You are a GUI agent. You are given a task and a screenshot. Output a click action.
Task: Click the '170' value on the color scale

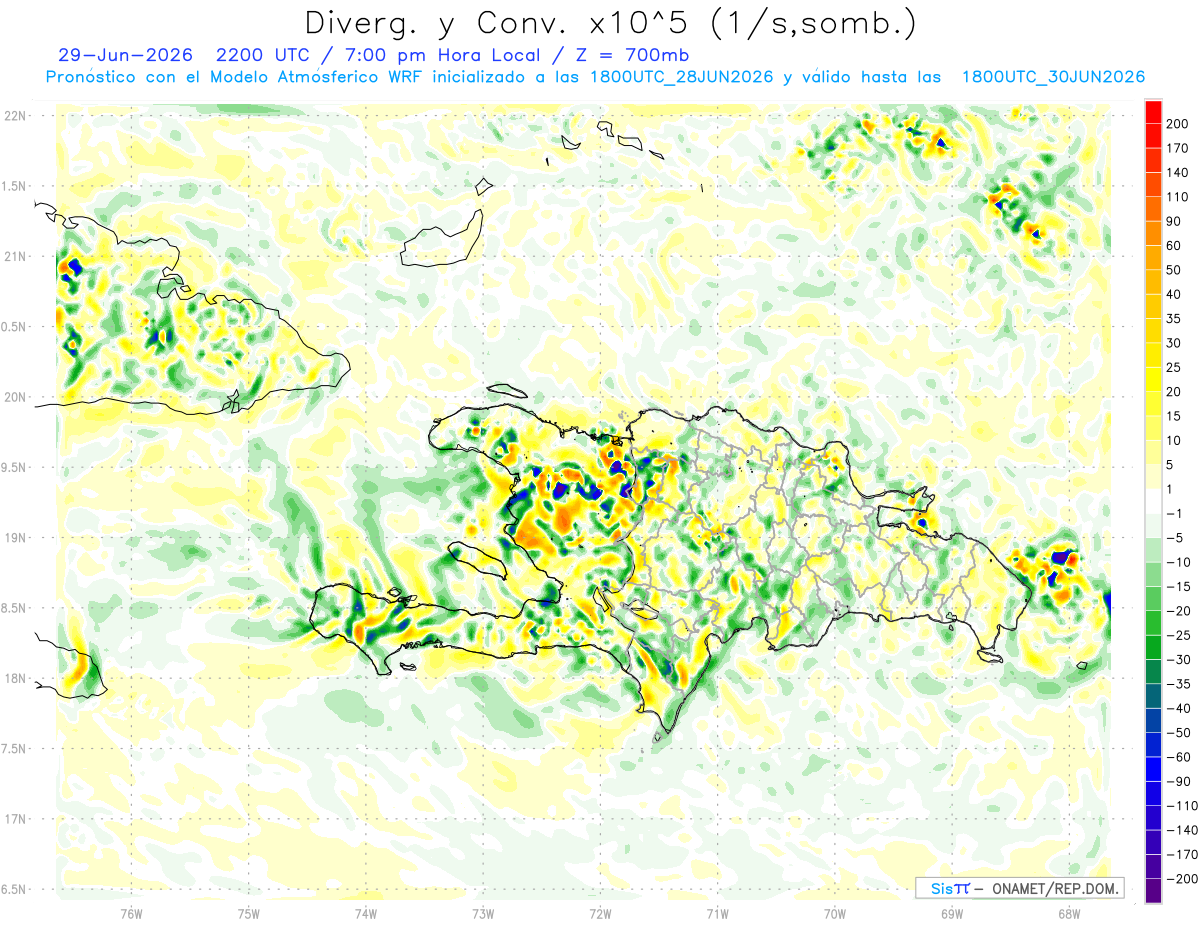(1177, 148)
